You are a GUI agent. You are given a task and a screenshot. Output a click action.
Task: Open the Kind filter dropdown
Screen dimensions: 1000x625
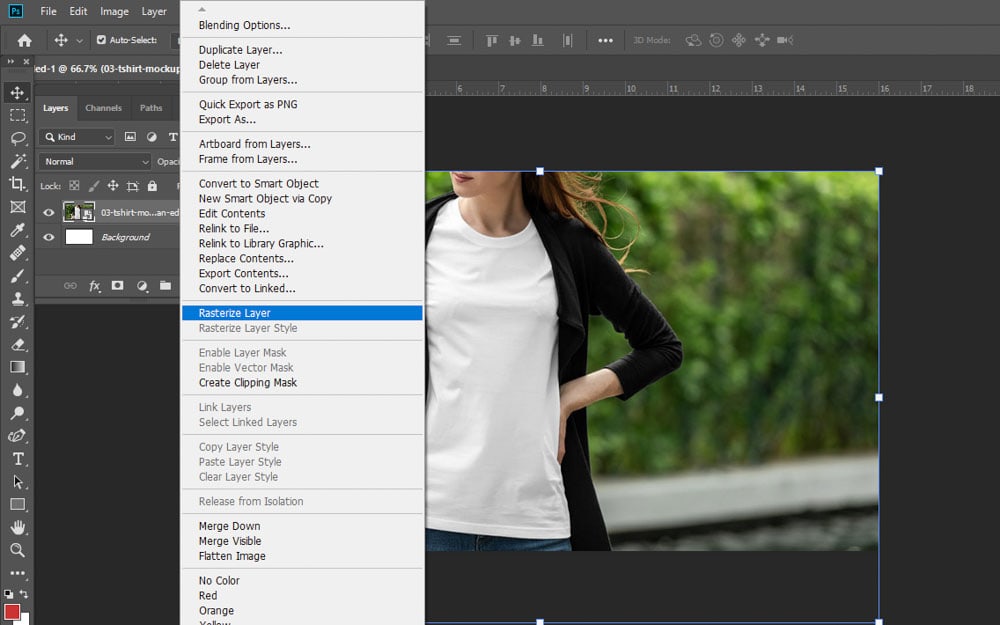coord(76,136)
